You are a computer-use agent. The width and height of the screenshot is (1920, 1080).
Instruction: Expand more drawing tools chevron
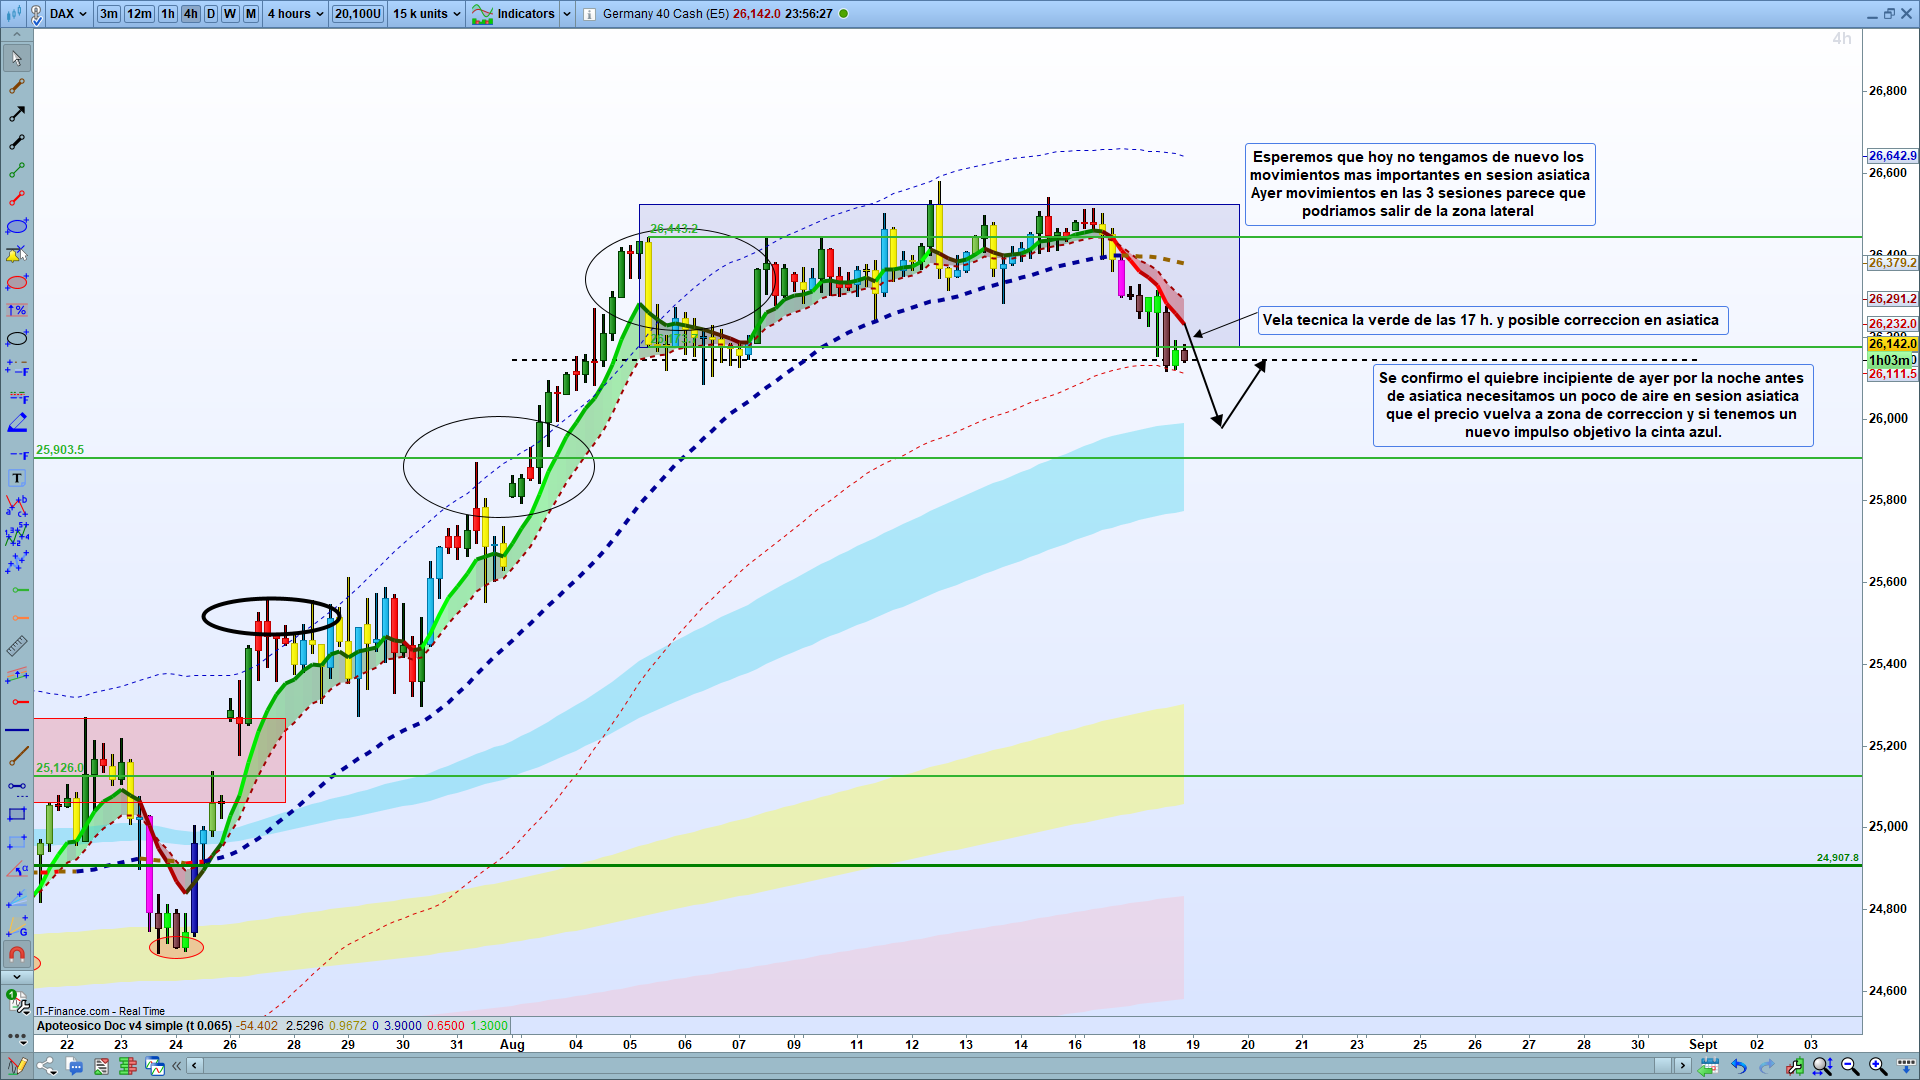17,977
